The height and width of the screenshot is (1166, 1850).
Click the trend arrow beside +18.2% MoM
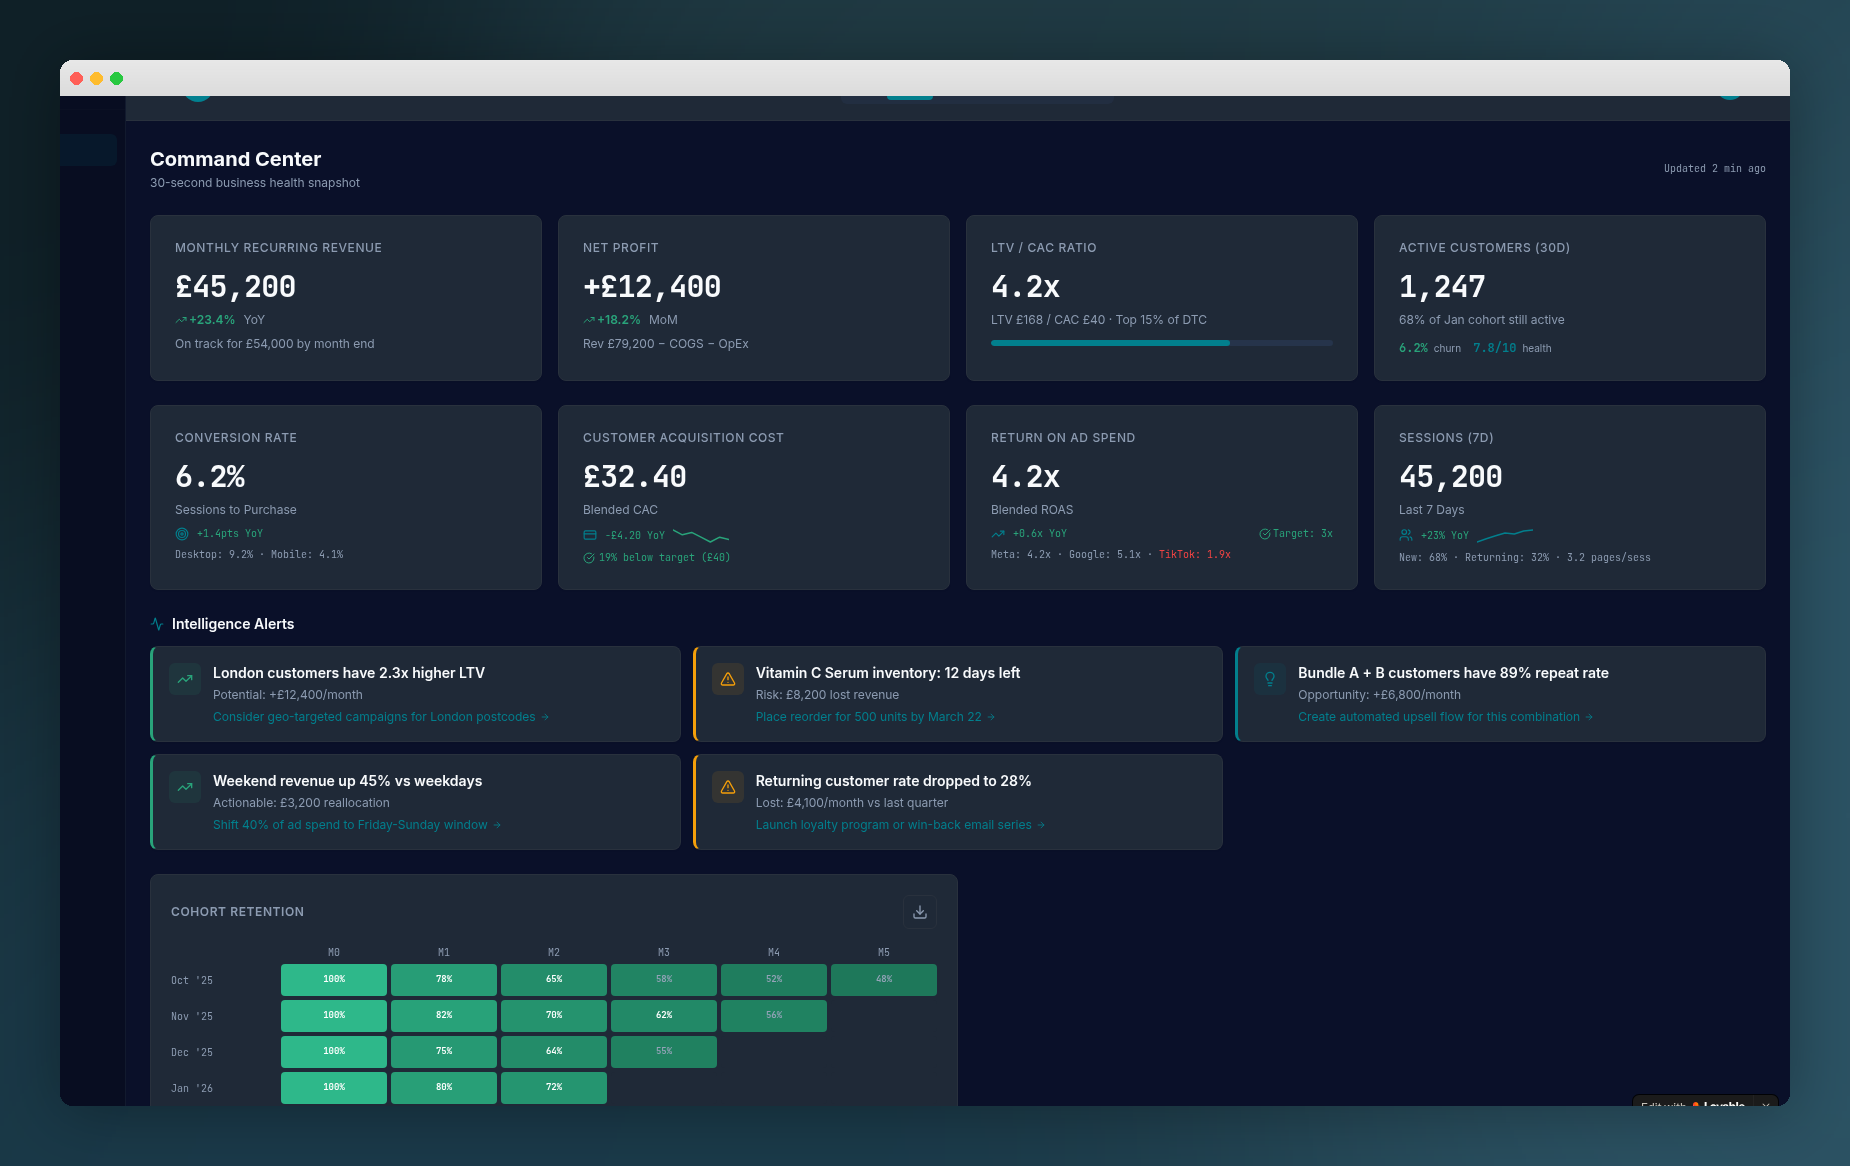(x=589, y=320)
